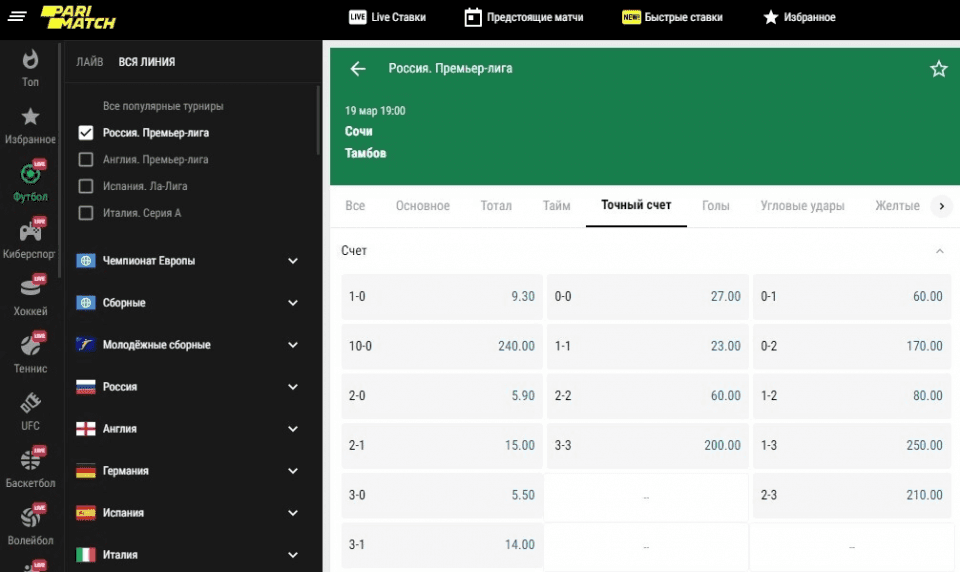Select the Хоккей puck icon
This screenshot has height=572, width=960.
pyautogui.click(x=30, y=289)
